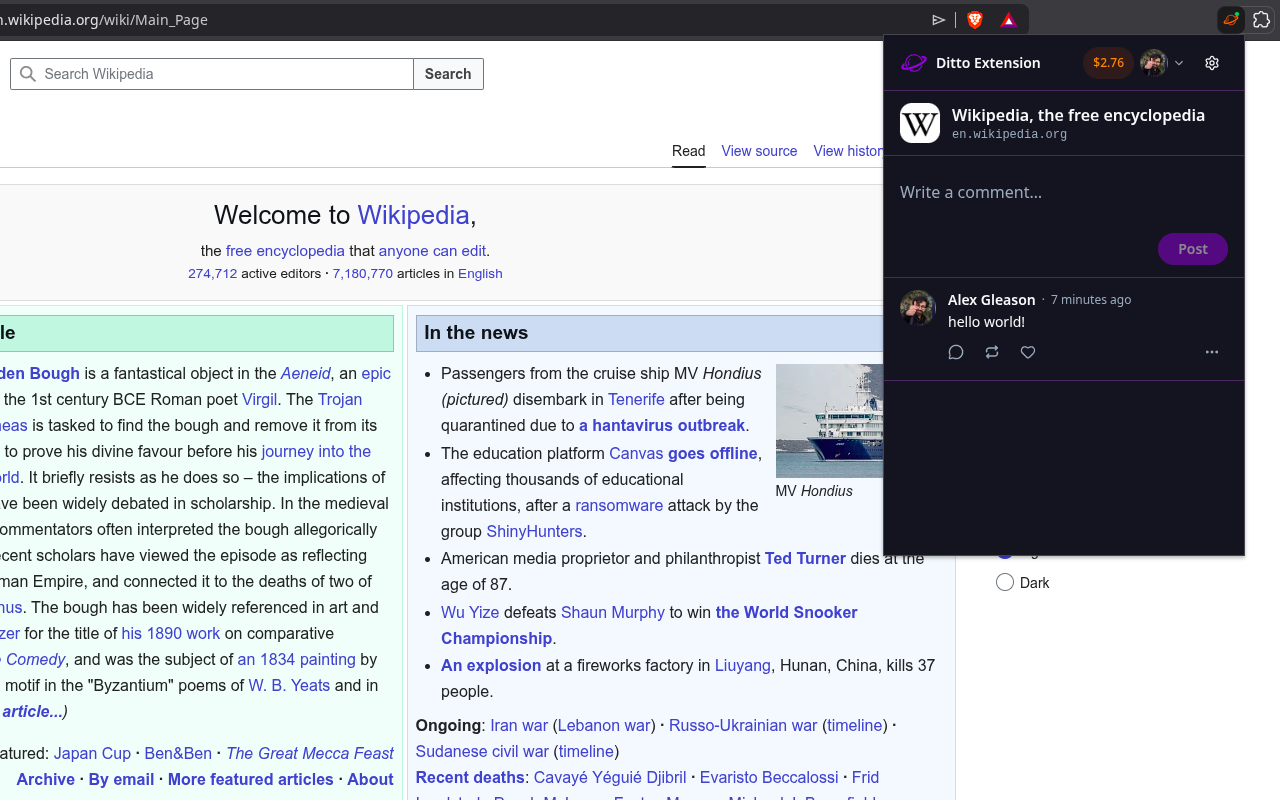Image resolution: width=1280 pixels, height=800 pixels.
Task: Open the Recent deaths link
Action: click(x=470, y=777)
